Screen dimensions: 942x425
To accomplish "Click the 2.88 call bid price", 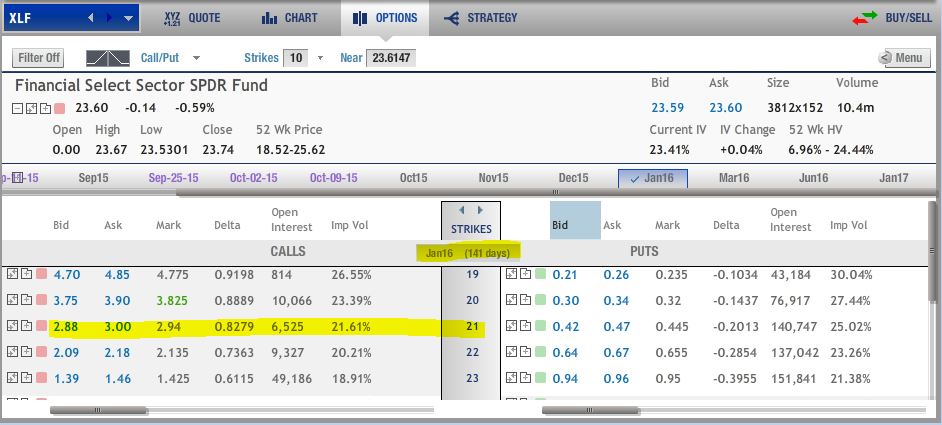I will click(65, 326).
